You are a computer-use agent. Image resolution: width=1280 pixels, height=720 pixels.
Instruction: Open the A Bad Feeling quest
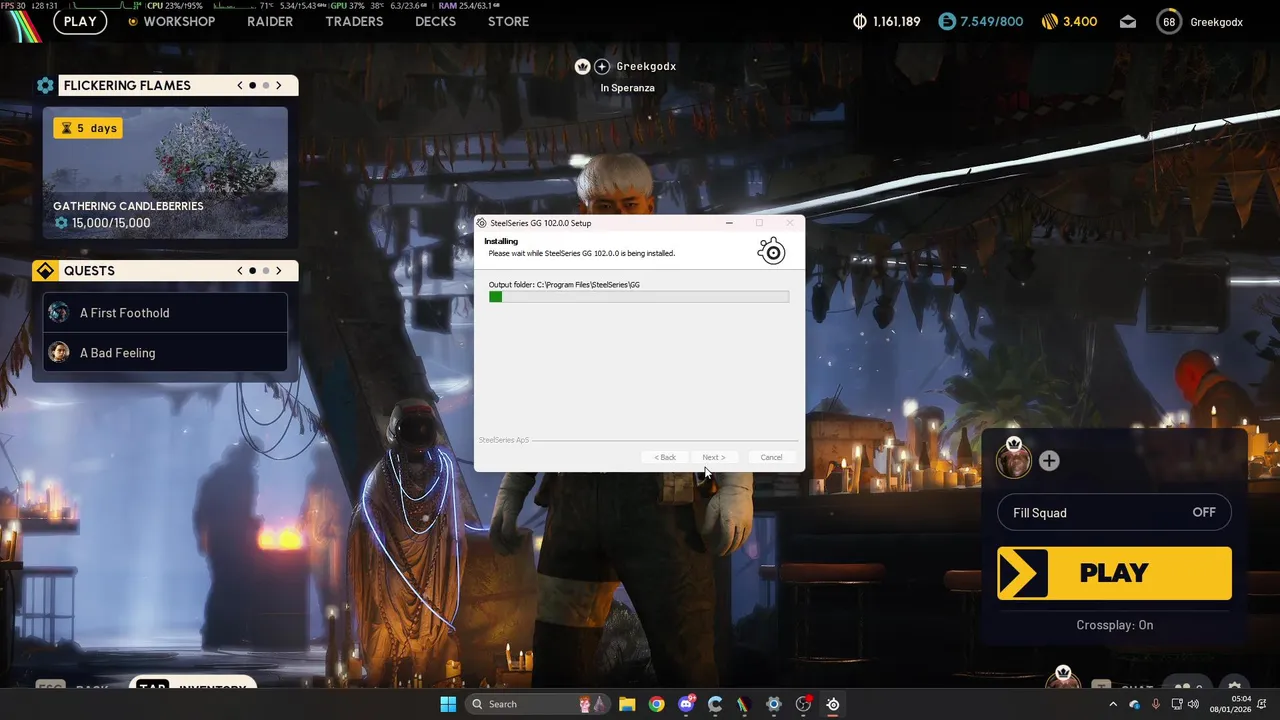click(165, 352)
